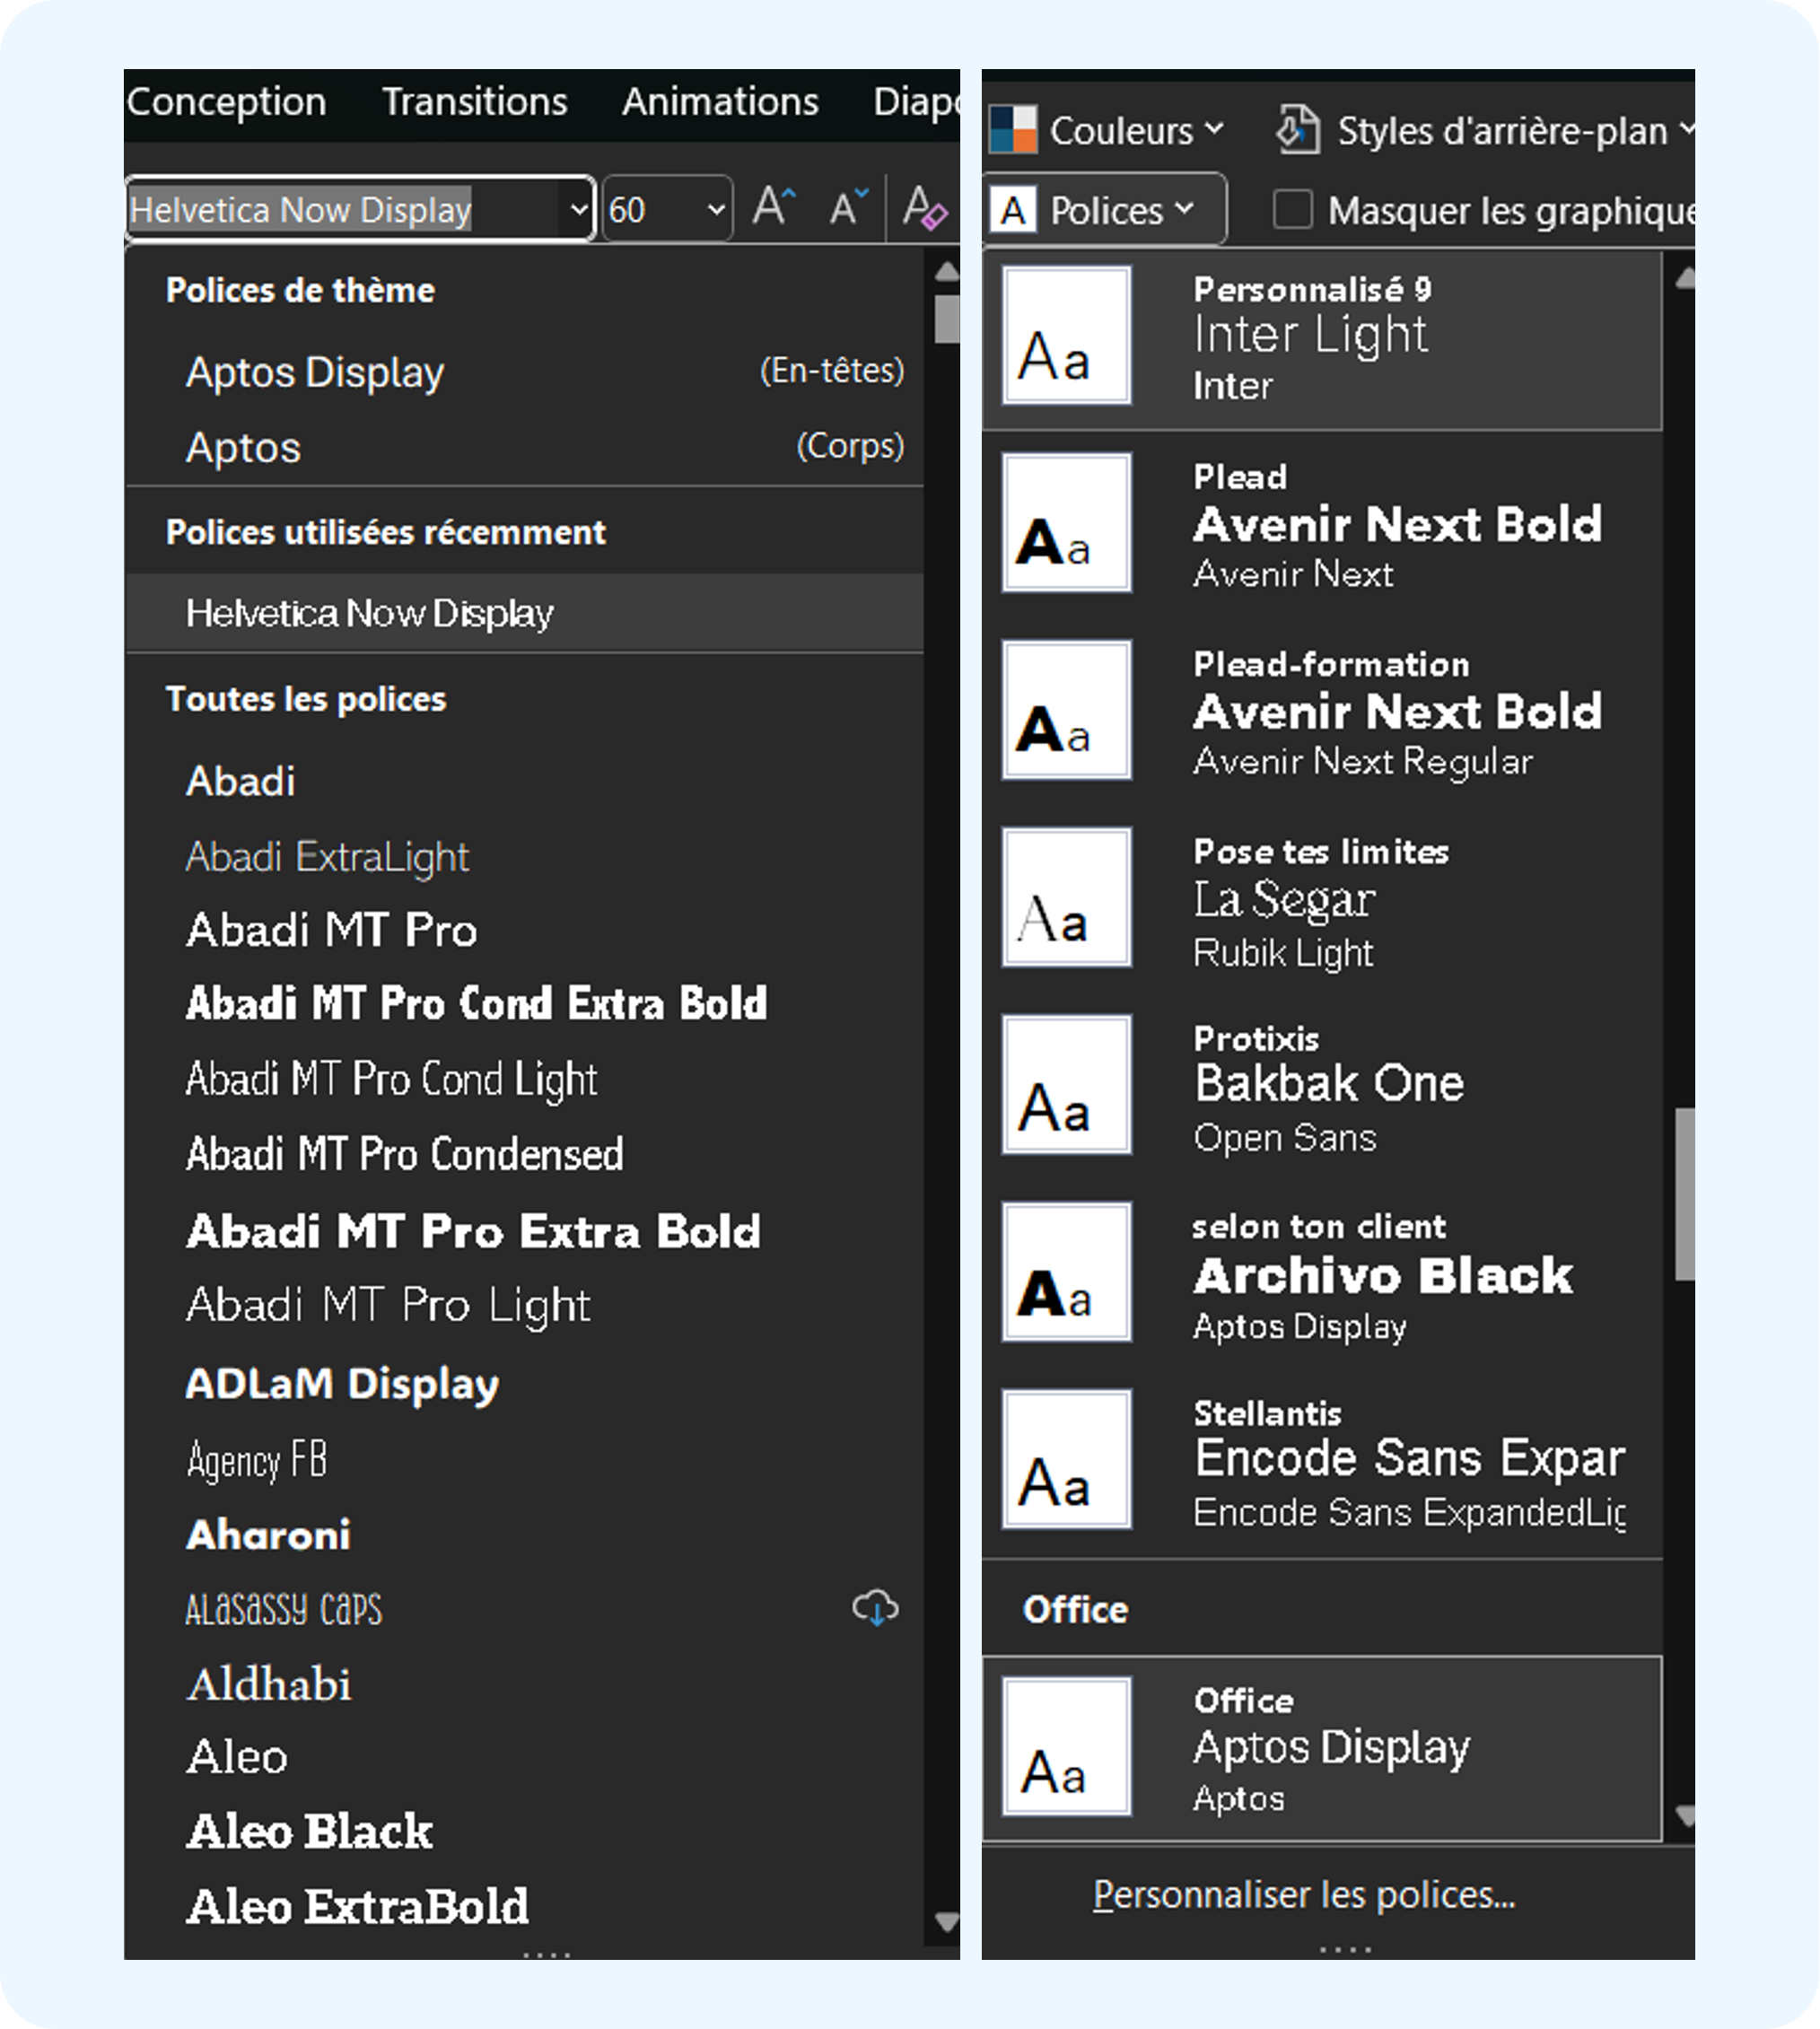The image size is (1820, 2029).
Task: Click the cloud download icon beside Alasassy Caps
Action: pos(875,1608)
